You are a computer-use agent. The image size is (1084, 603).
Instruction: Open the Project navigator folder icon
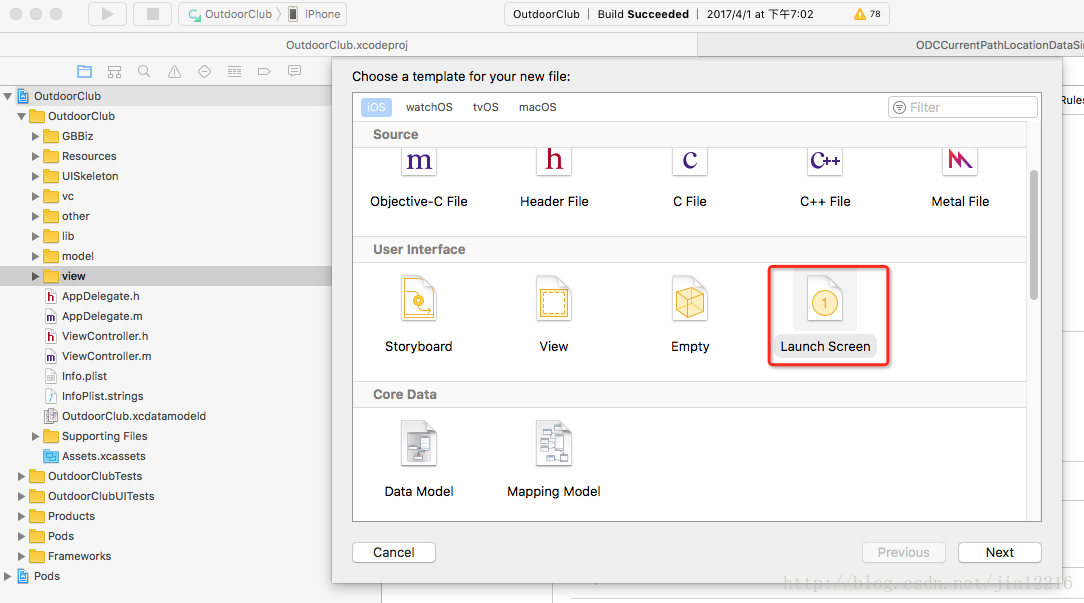coord(84,71)
